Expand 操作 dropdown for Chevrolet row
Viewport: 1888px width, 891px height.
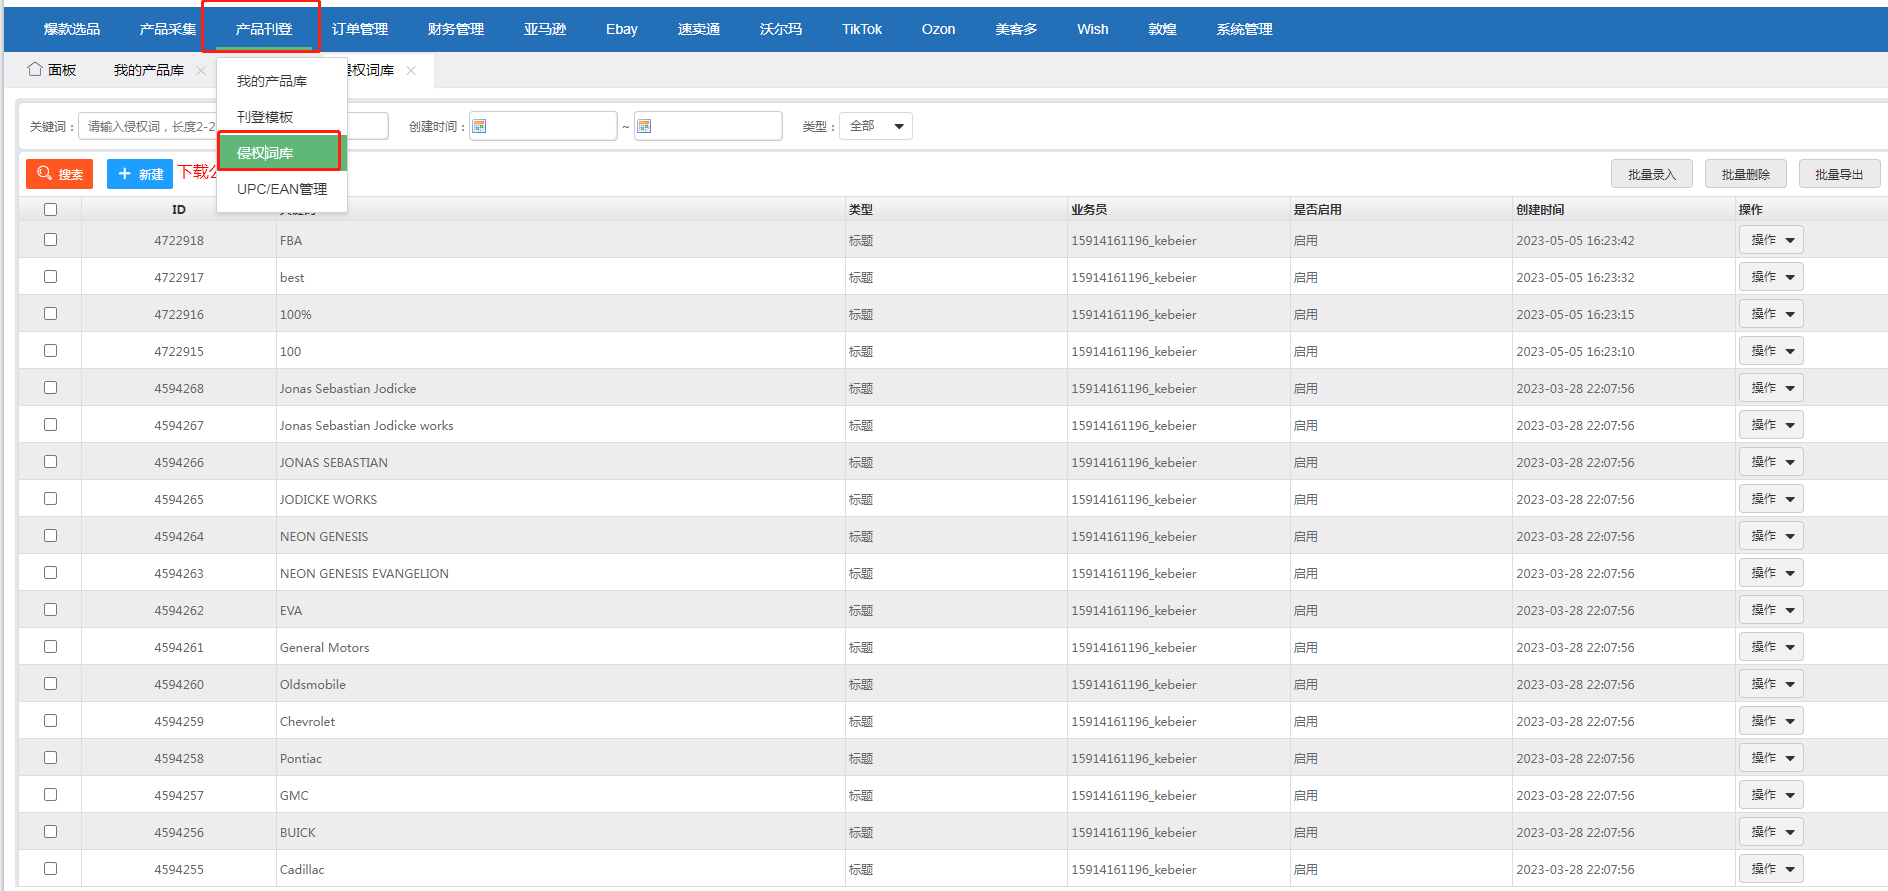(x=1771, y=721)
